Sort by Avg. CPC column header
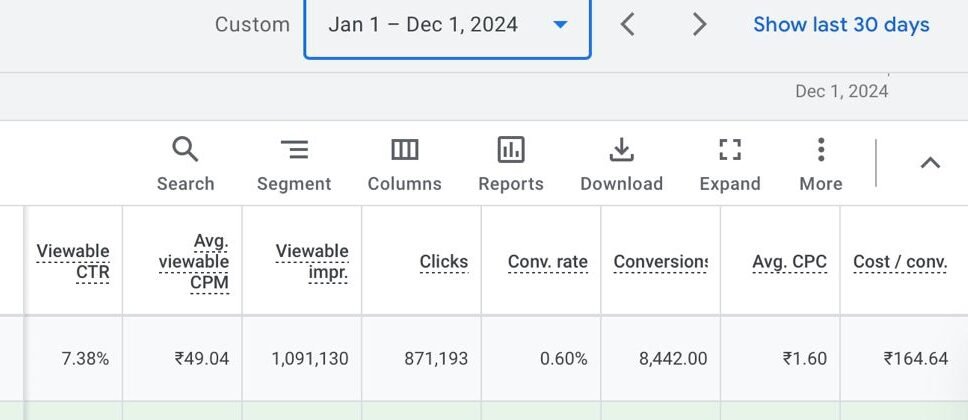Image resolution: width=968 pixels, height=420 pixels. tap(789, 262)
